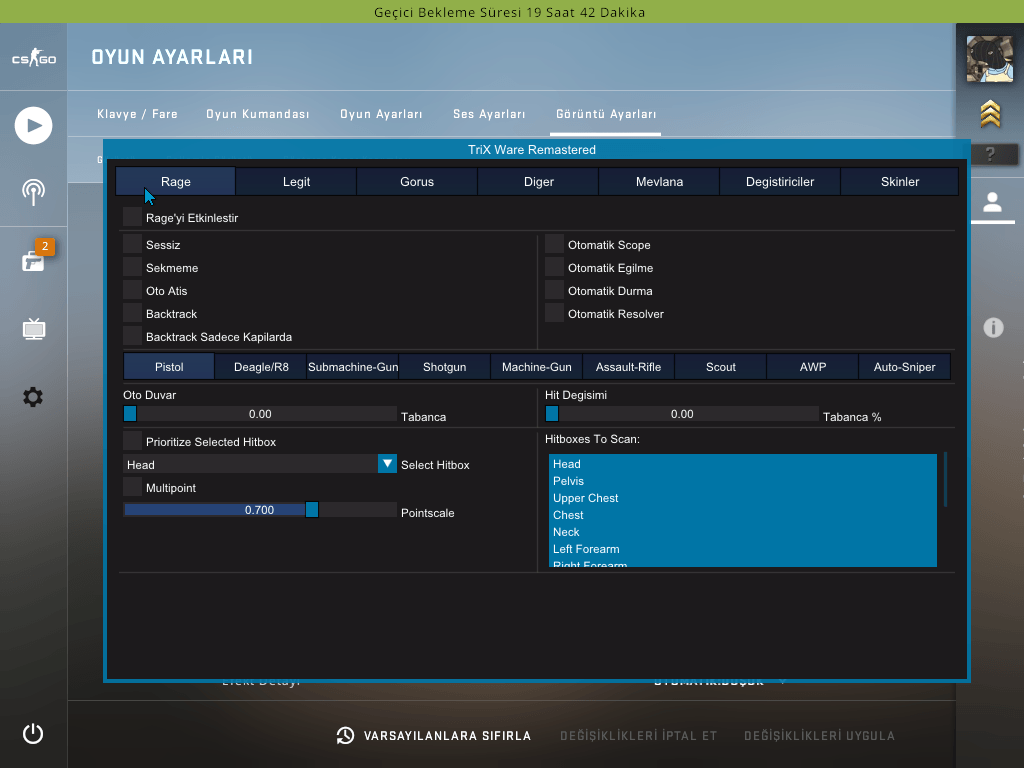The image size is (1024, 768).
Task: Click the power quit icon
Action: click(33, 733)
